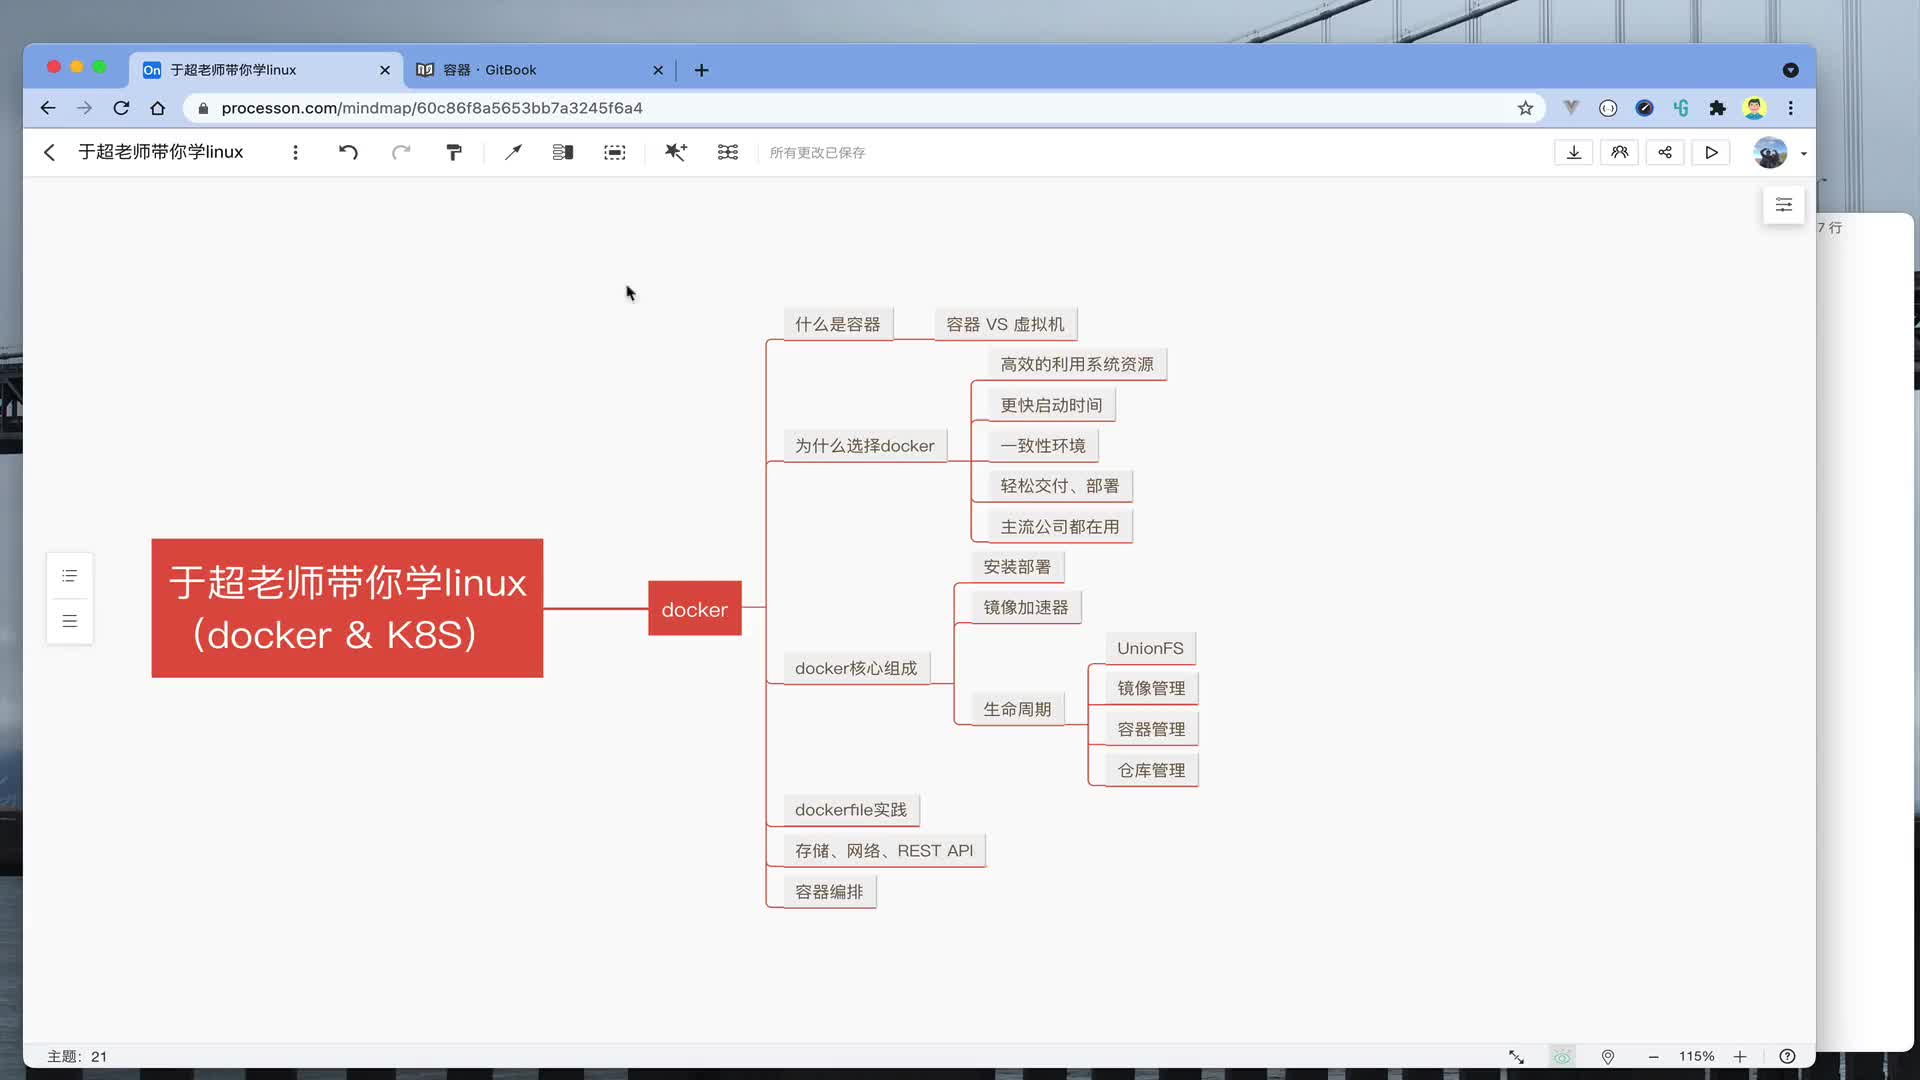This screenshot has width=1920, height=1080.
Task: Click the document title 于超老师带你学linux in toolbar
Action: [161, 152]
